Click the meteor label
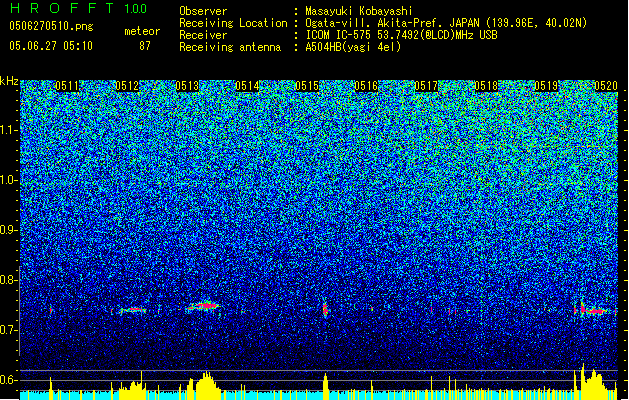This screenshot has width=629, height=400. (142, 31)
